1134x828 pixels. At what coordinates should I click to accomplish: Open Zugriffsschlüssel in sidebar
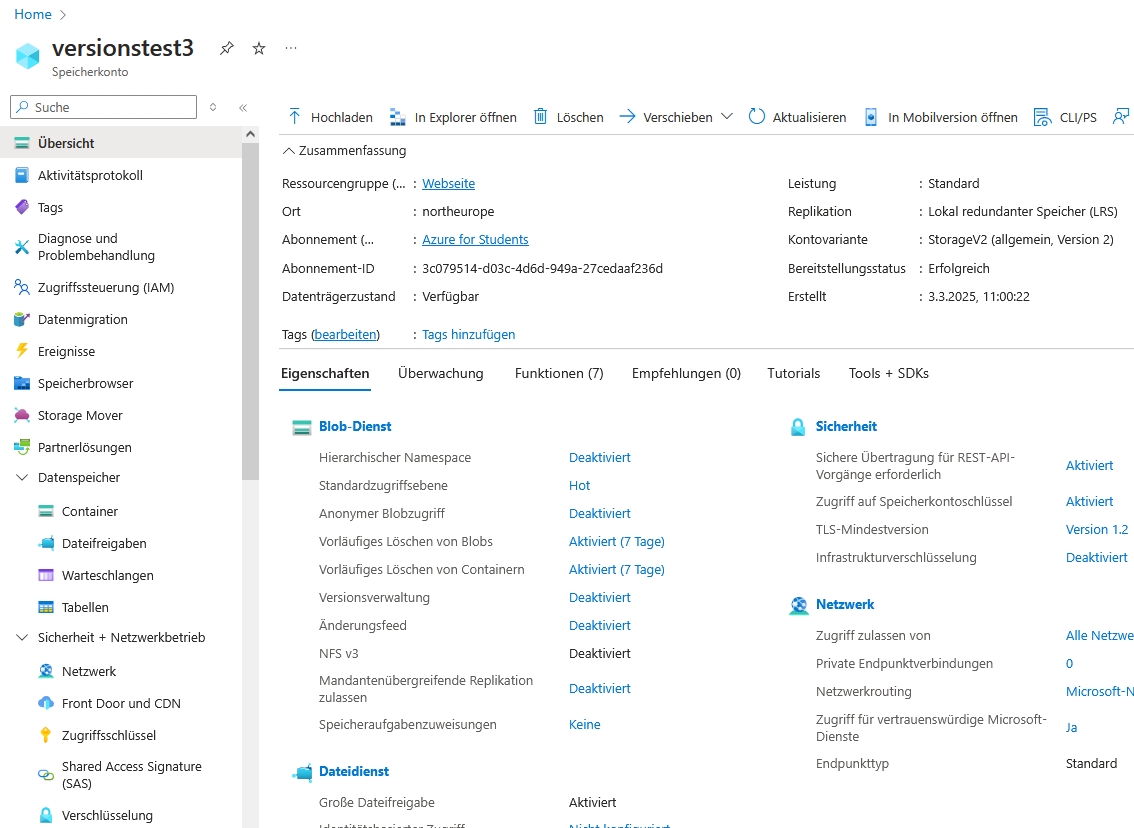109,735
